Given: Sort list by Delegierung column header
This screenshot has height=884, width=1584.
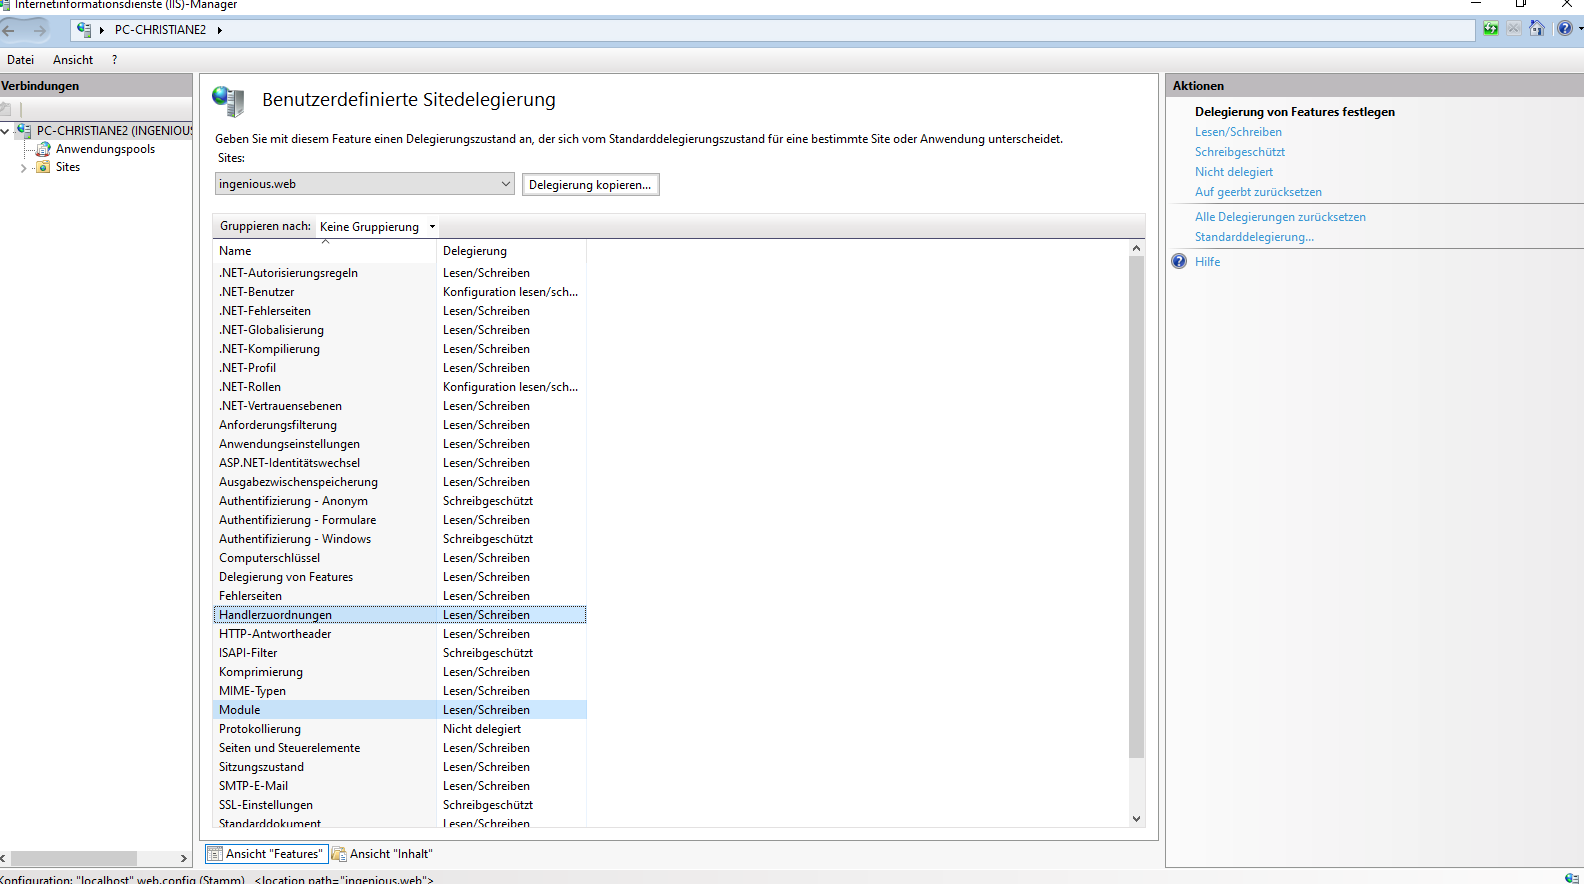Looking at the screenshot, I should (511, 251).
